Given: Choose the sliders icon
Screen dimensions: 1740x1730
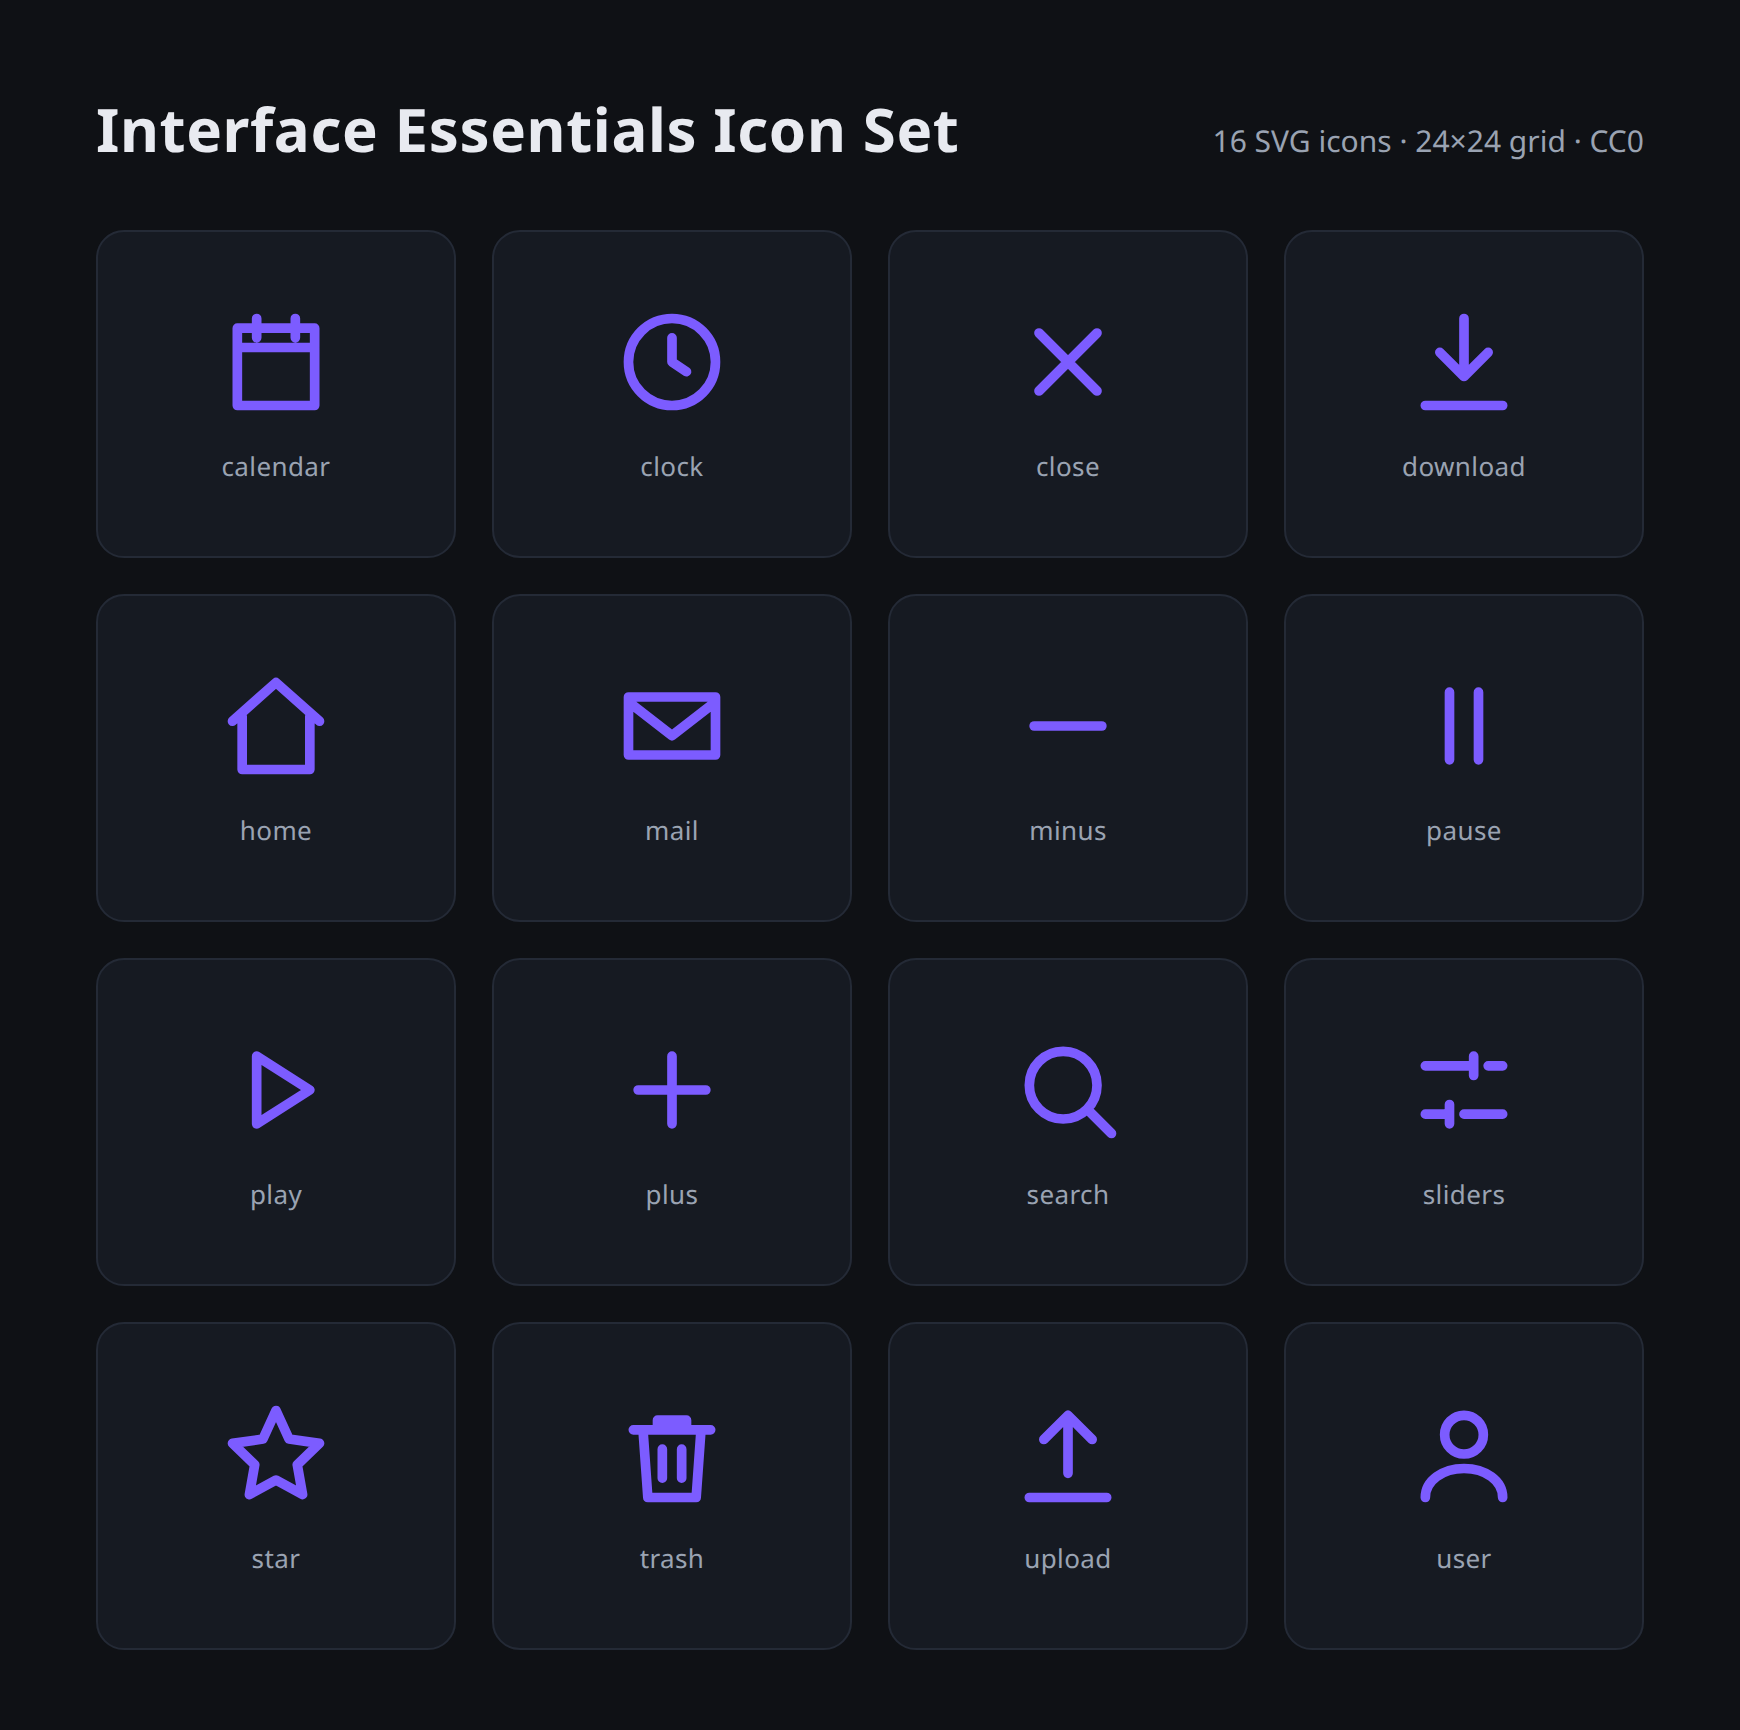Looking at the screenshot, I should (x=1464, y=1090).
